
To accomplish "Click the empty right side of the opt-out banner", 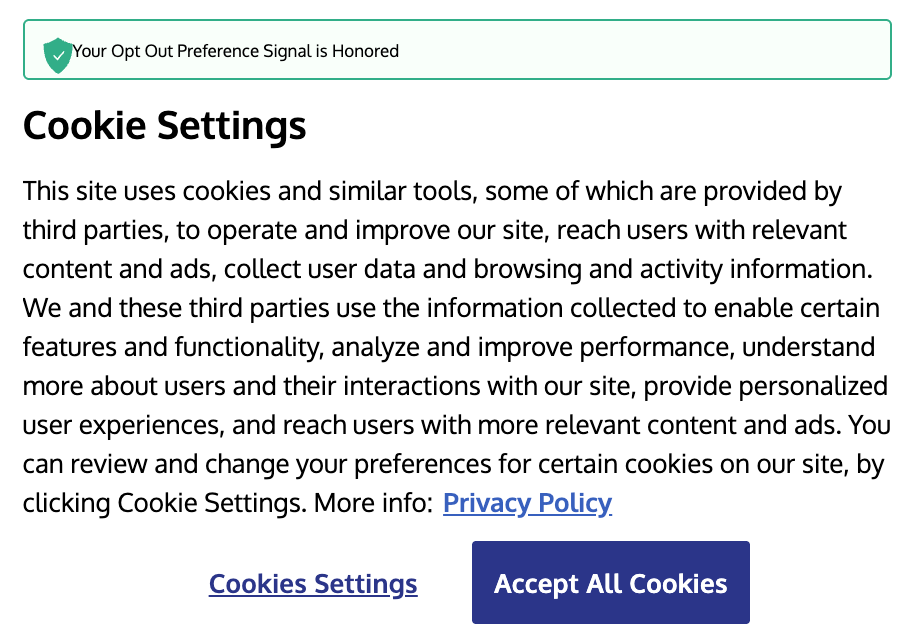I will coord(650,50).
